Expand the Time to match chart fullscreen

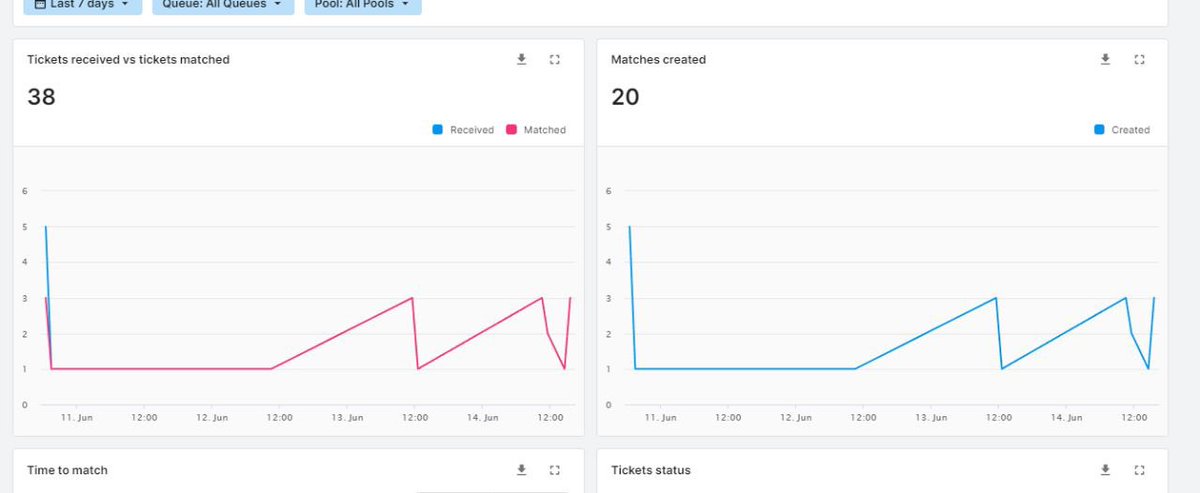tap(555, 470)
